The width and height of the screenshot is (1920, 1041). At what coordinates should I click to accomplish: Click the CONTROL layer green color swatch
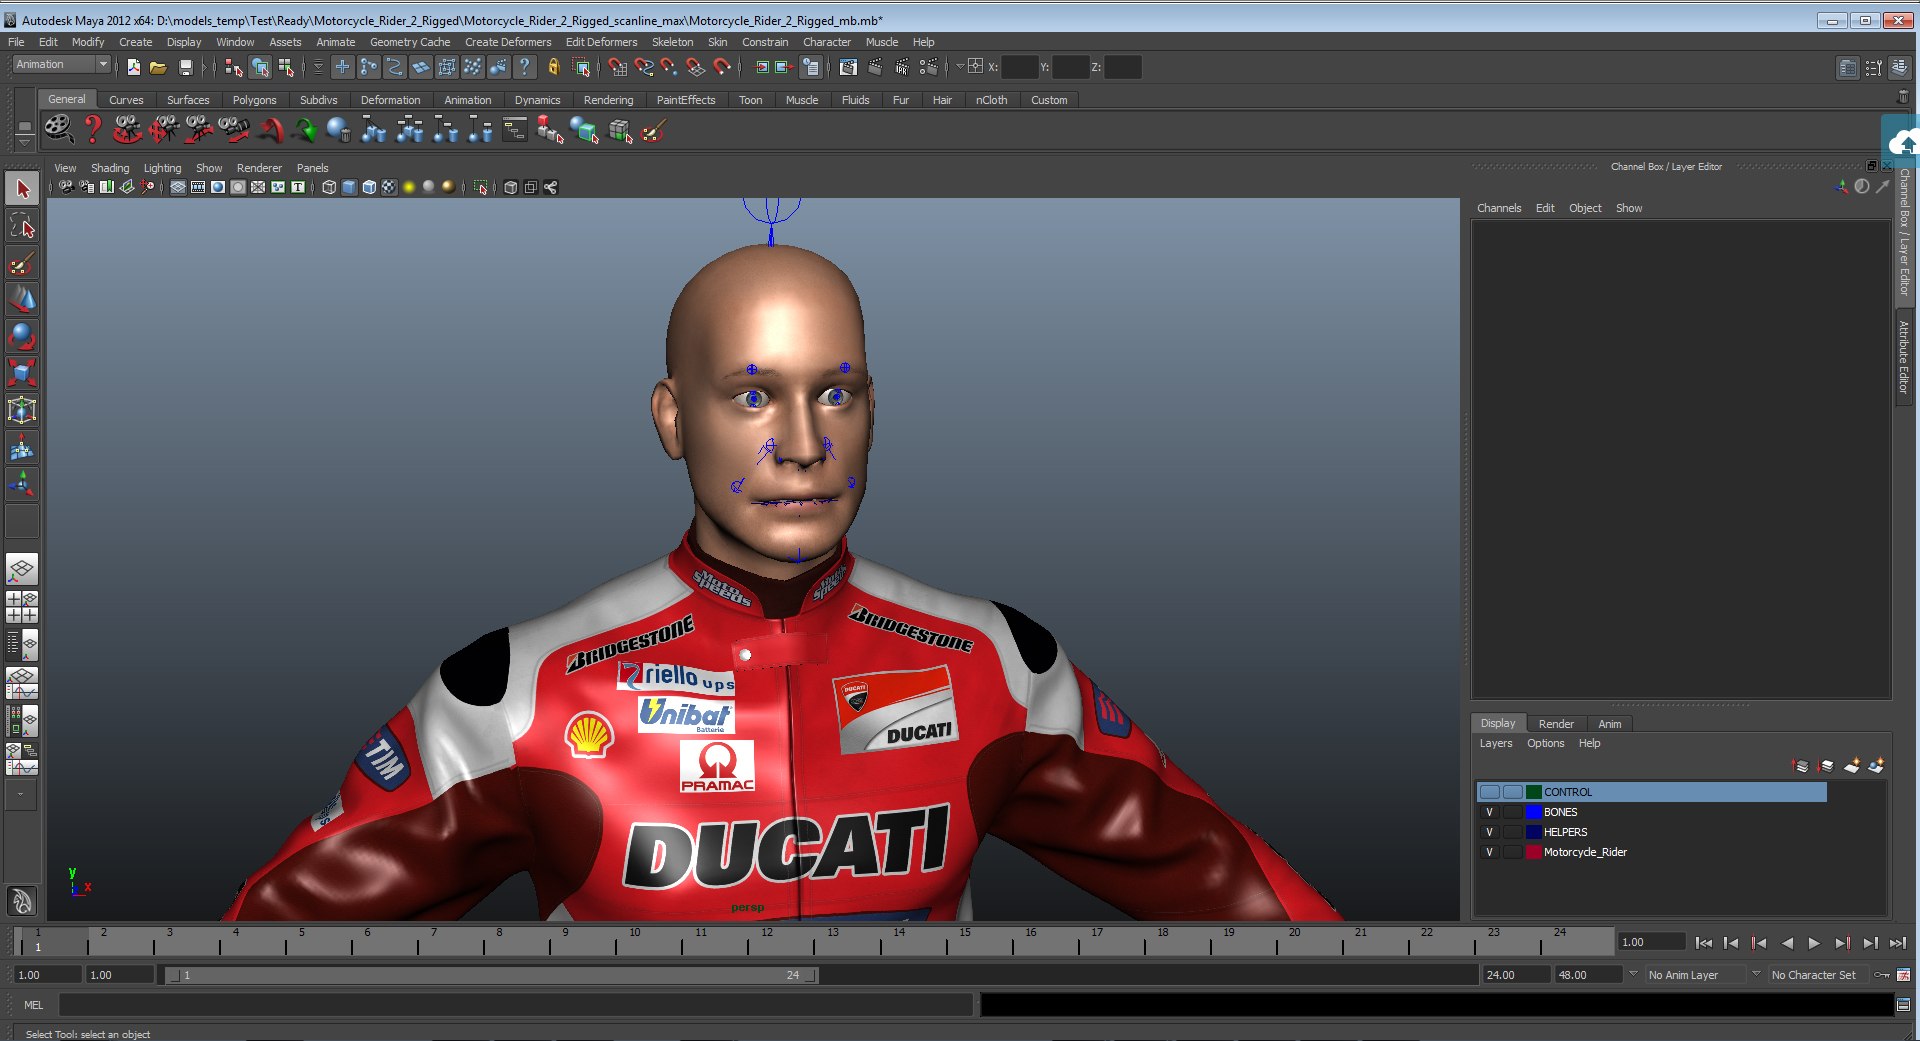[1533, 792]
